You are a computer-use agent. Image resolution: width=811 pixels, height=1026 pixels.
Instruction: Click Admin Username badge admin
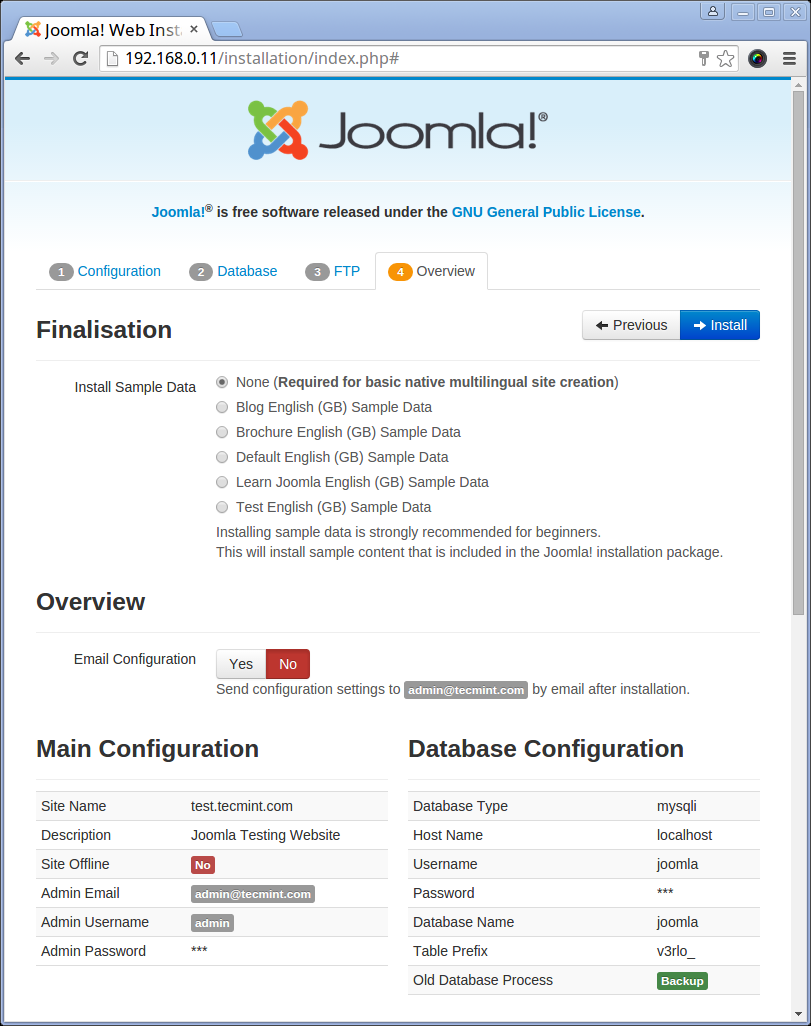tap(212, 923)
